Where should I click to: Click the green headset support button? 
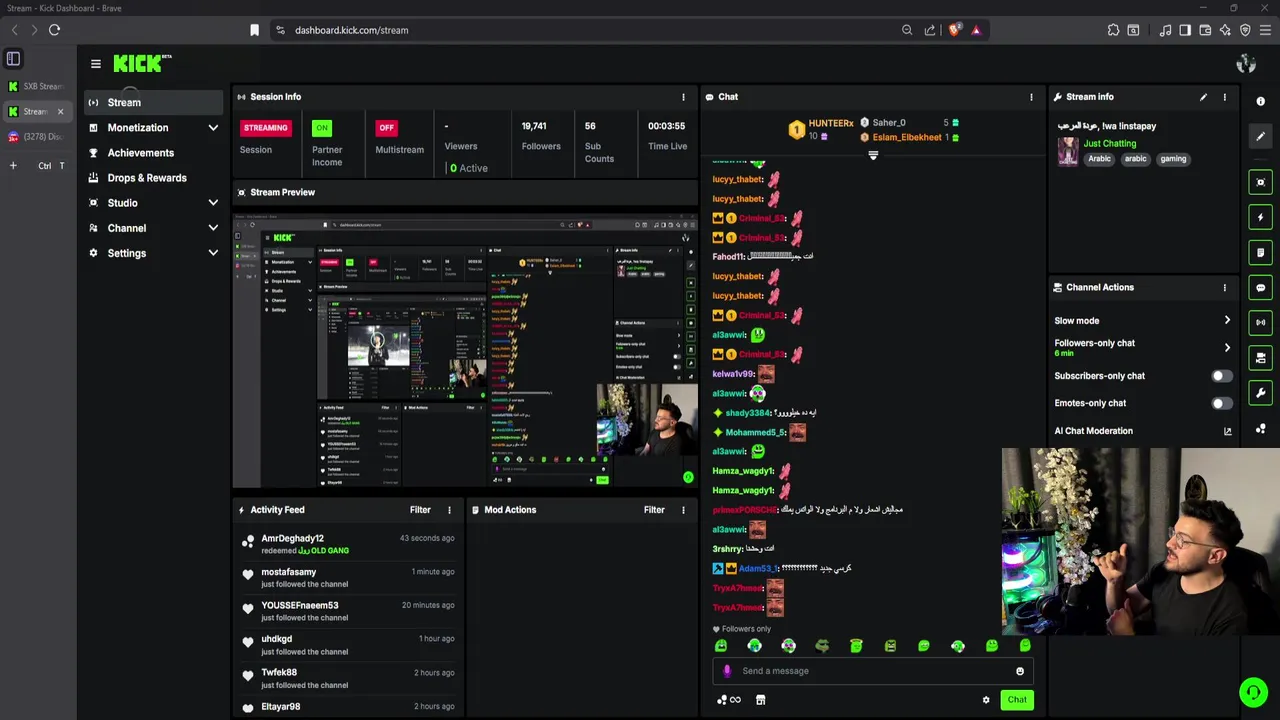1253,692
